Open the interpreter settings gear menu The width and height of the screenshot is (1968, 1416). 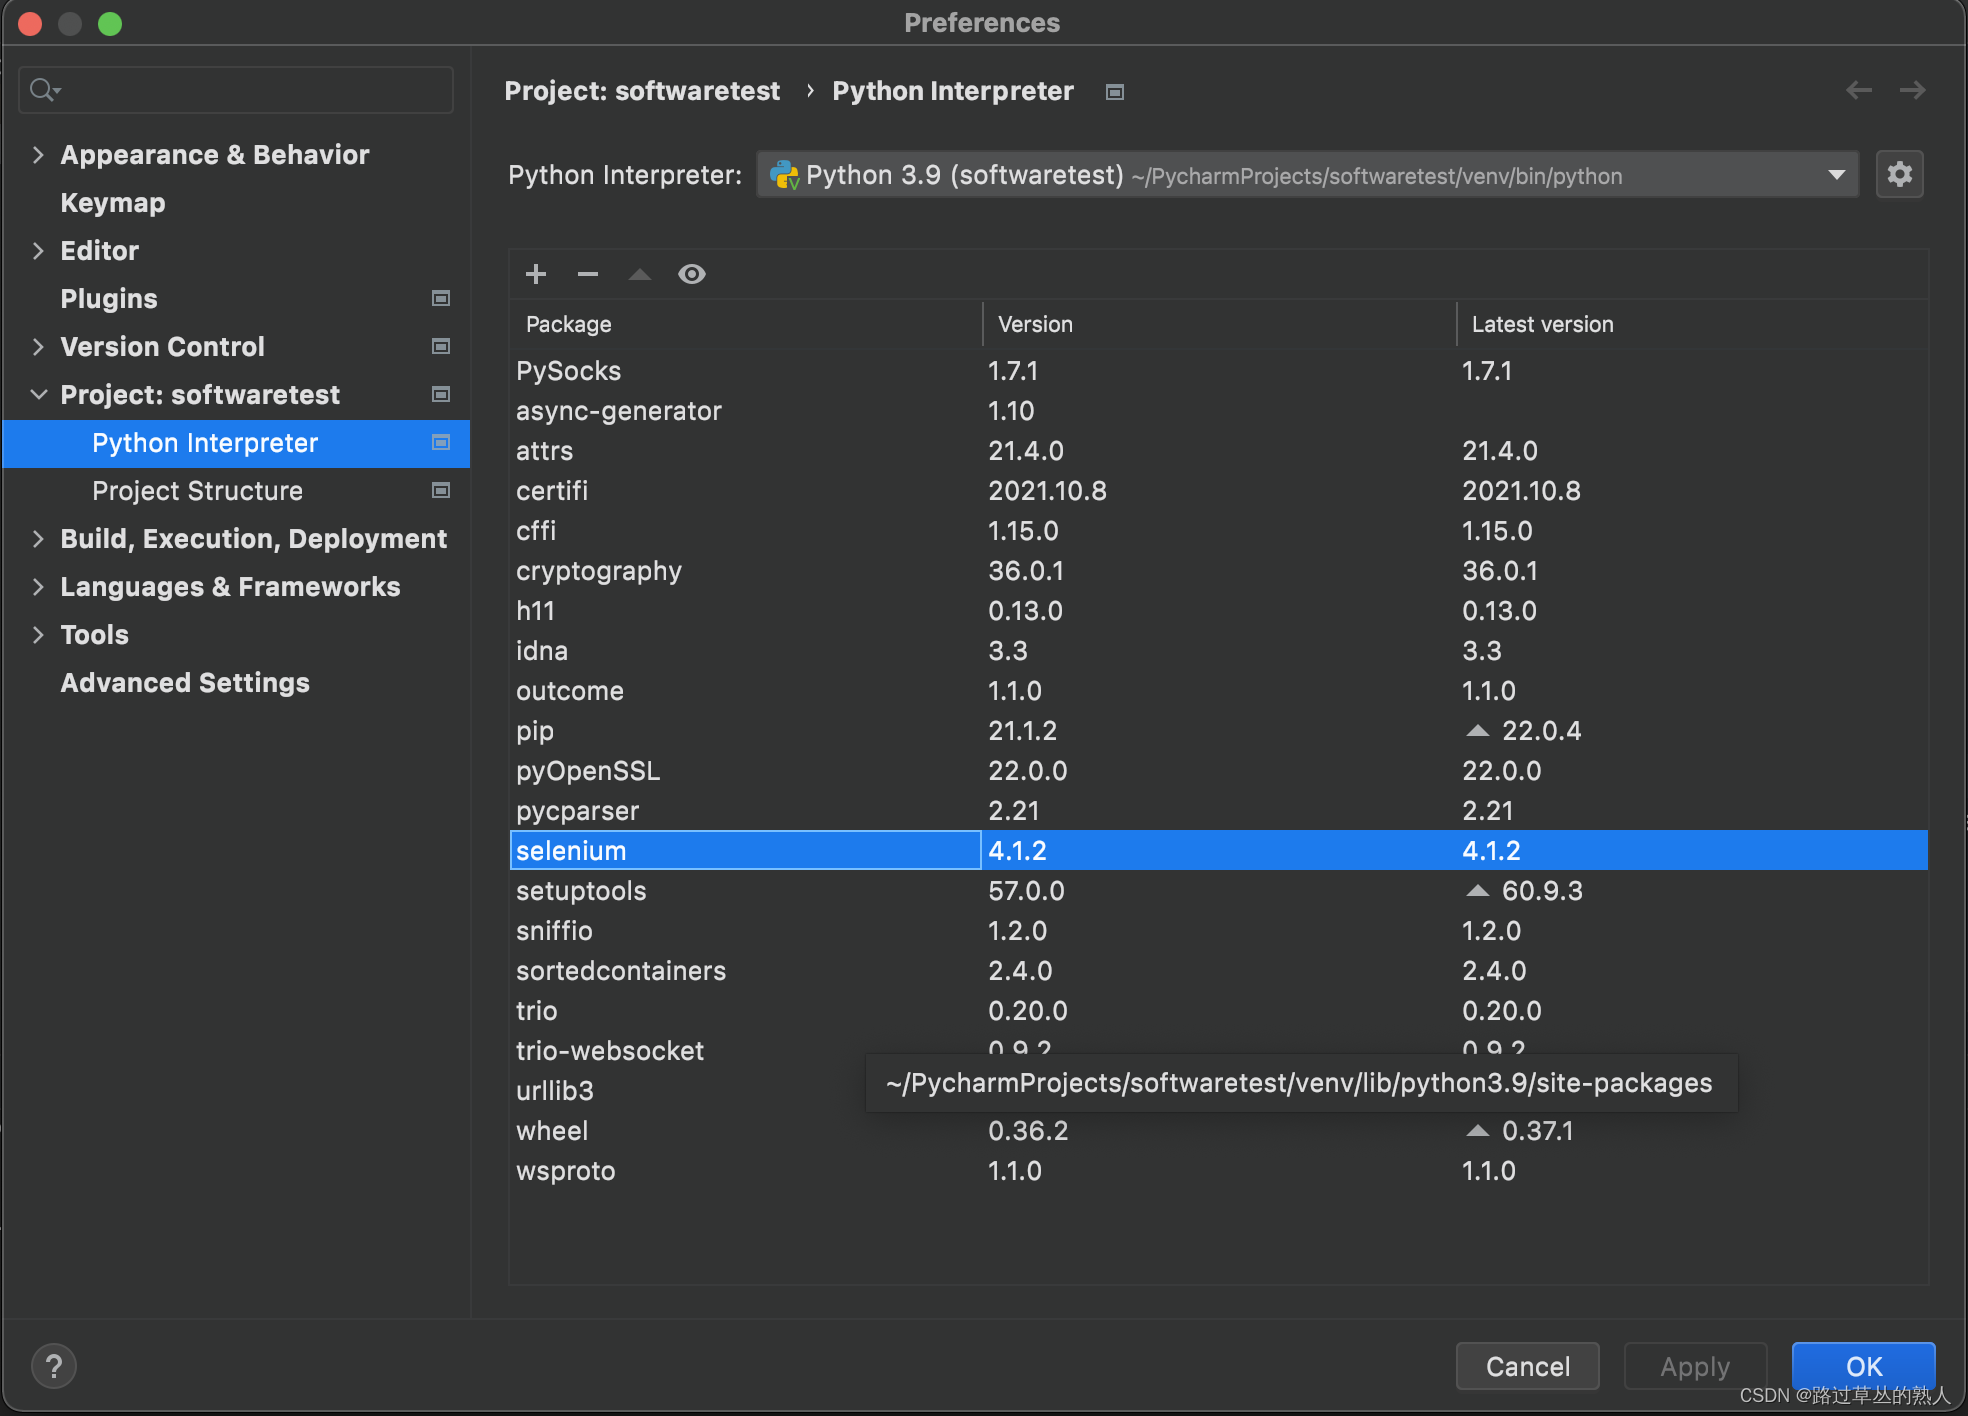coord(1900,175)
